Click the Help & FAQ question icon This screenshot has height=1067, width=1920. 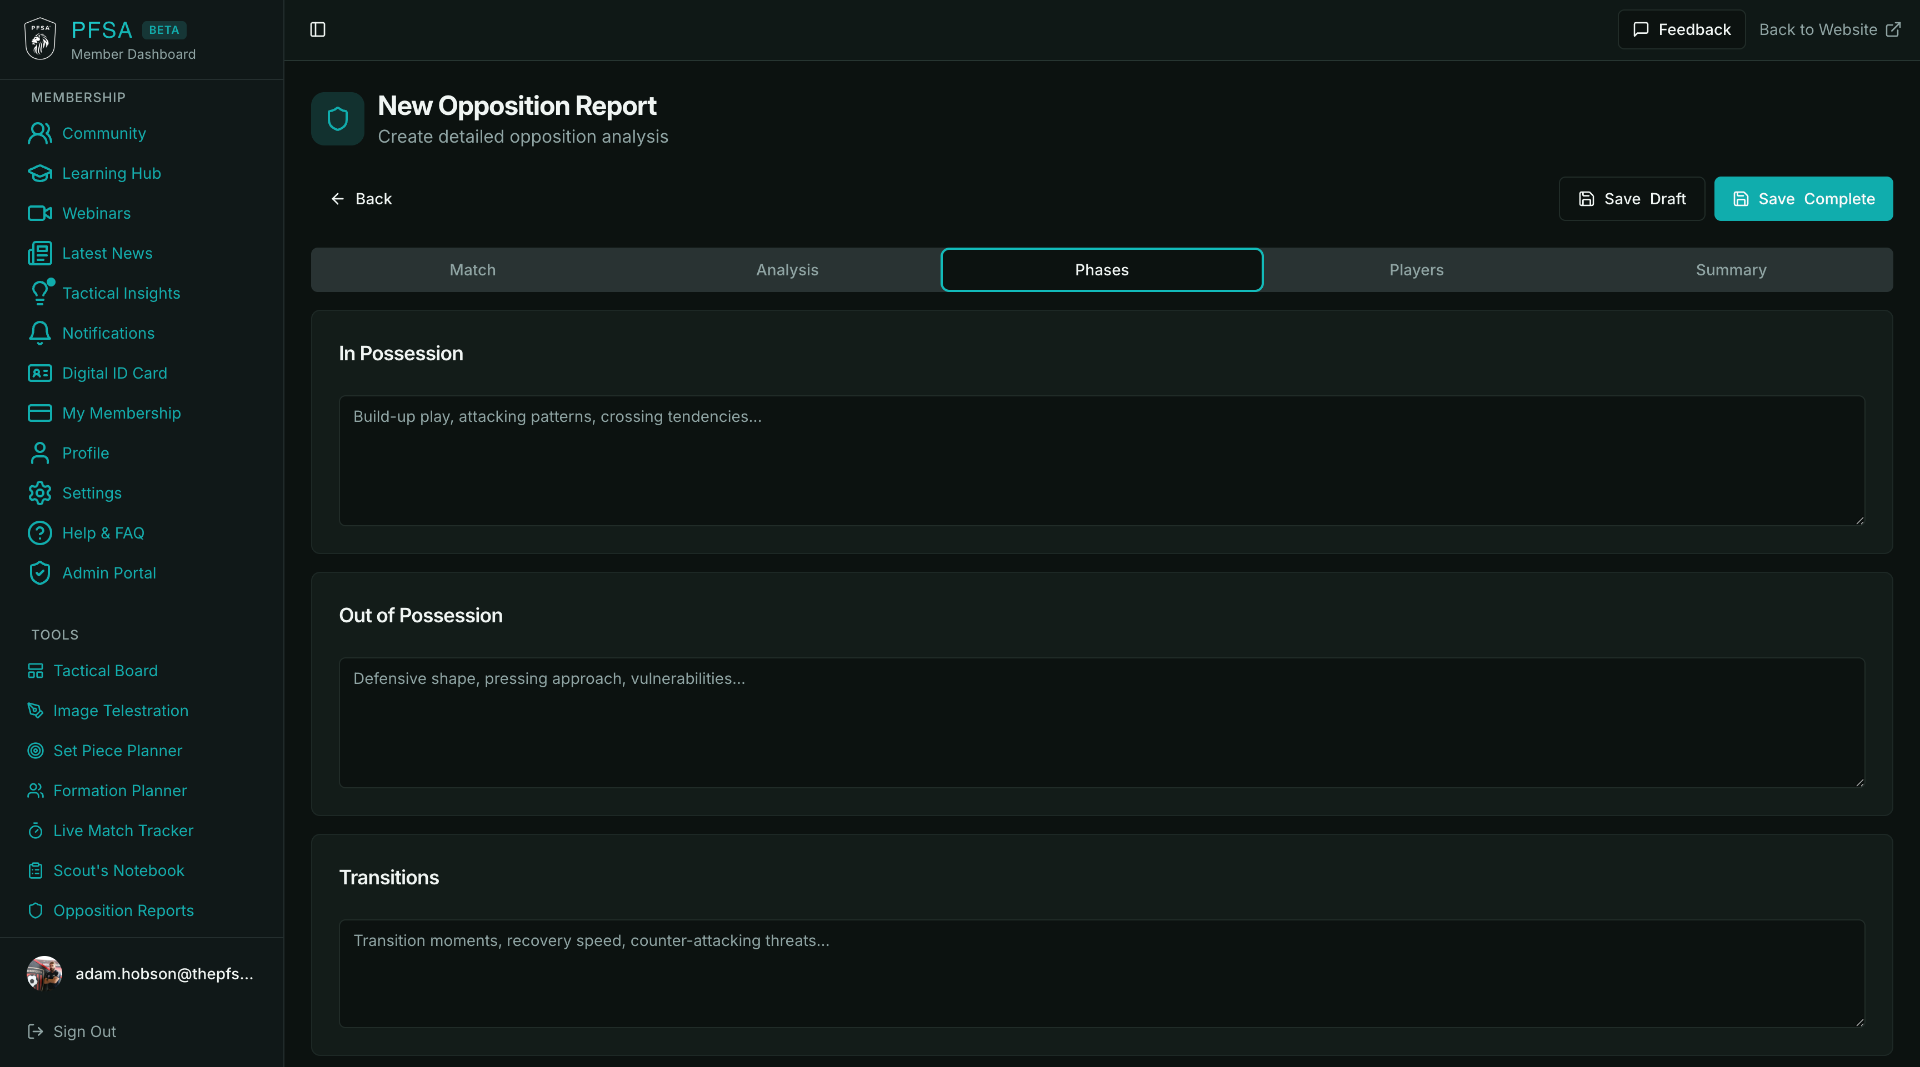click(40, 533)
